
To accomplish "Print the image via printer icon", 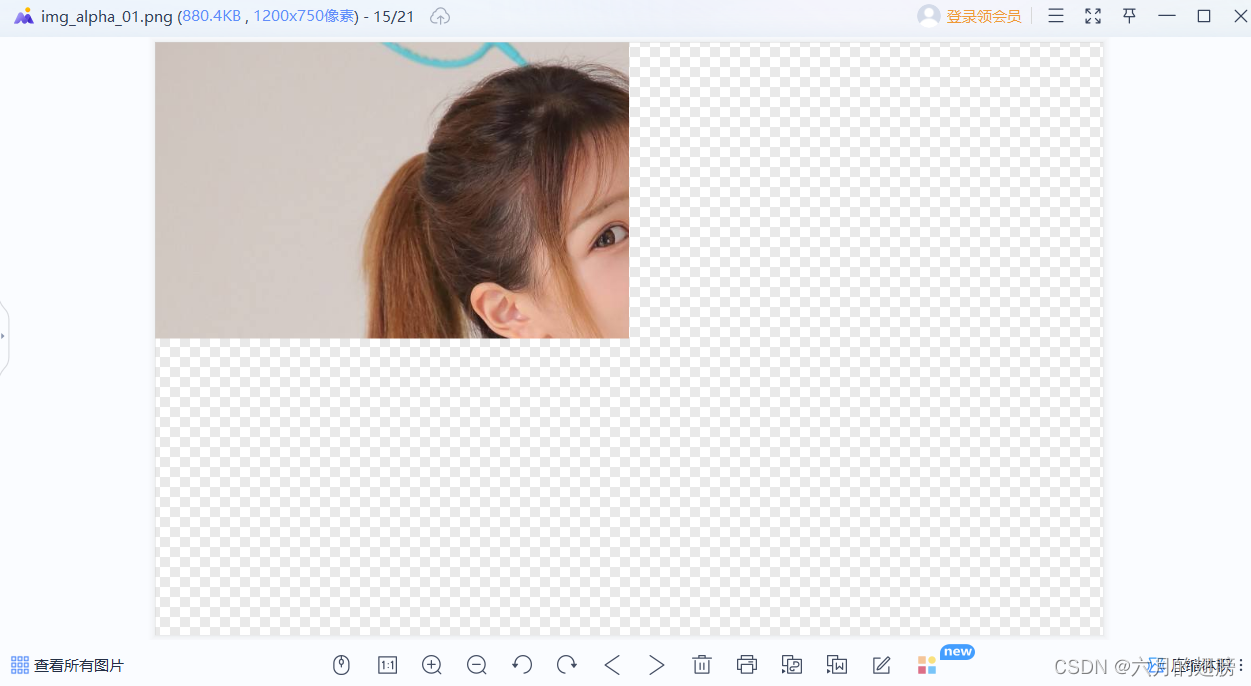I will pyautogui.click(x=747, y=665).
